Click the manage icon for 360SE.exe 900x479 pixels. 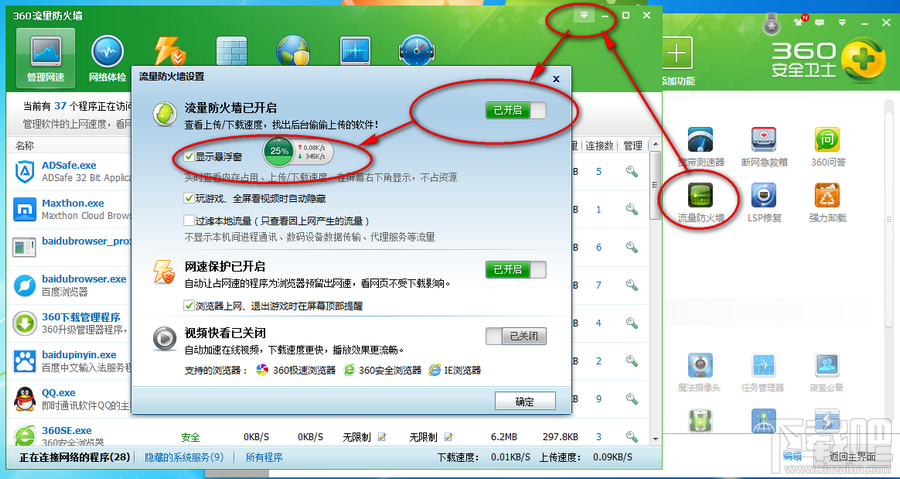631,437
